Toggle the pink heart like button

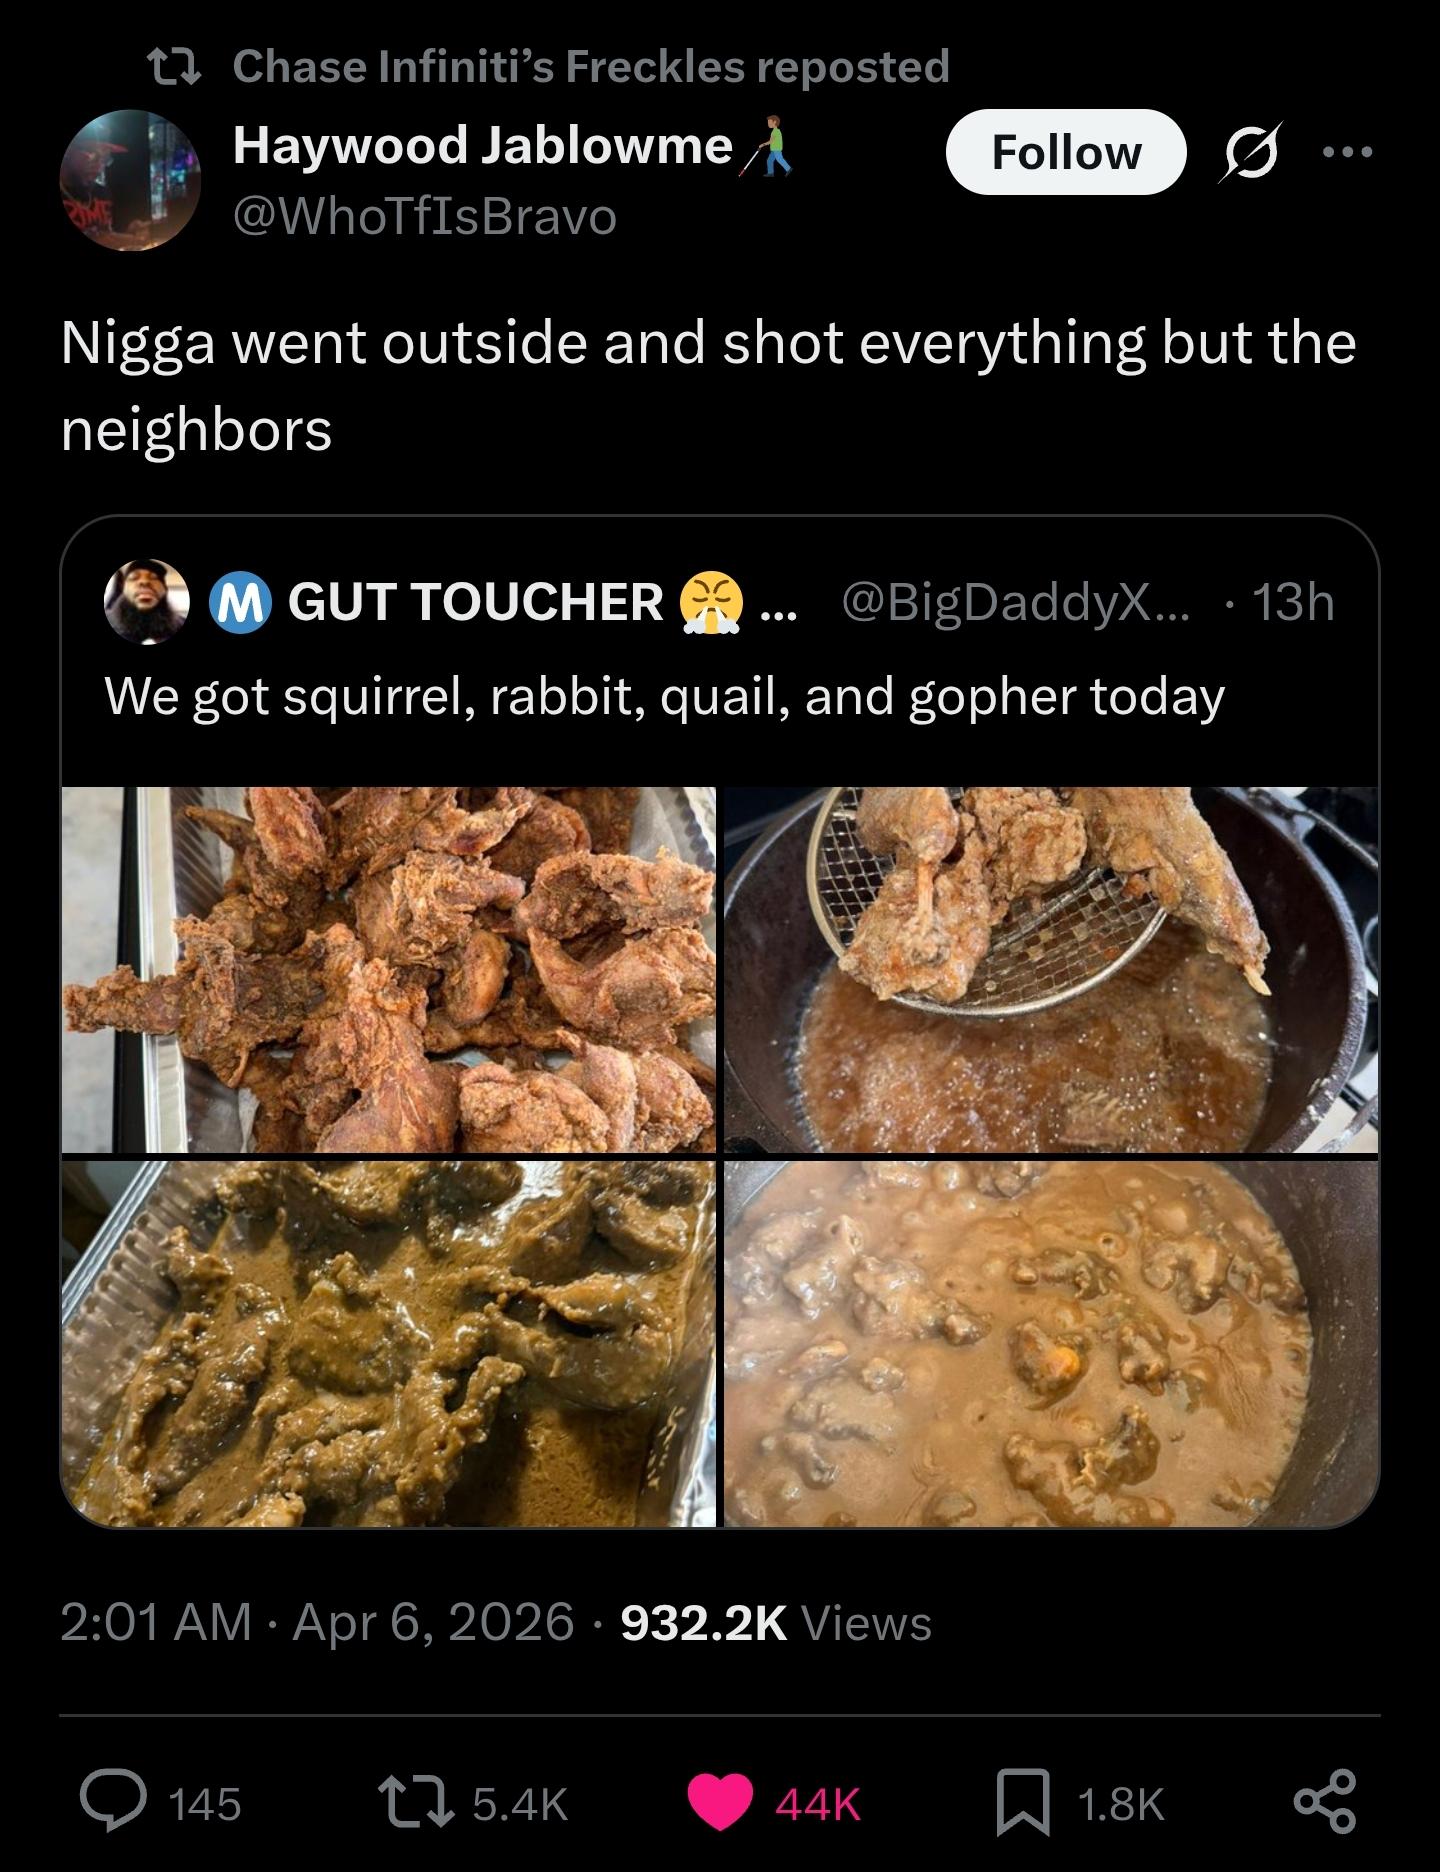click(721, 1803)
